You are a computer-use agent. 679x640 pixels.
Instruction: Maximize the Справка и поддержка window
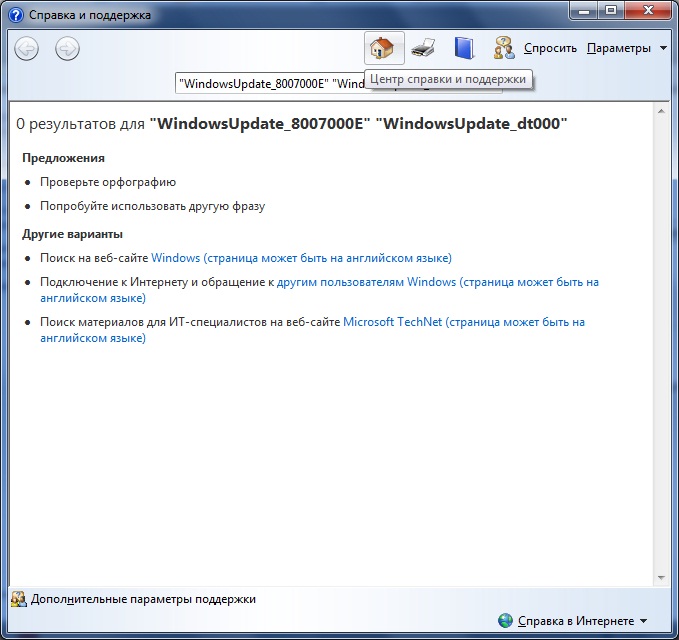tap(611, 11)
